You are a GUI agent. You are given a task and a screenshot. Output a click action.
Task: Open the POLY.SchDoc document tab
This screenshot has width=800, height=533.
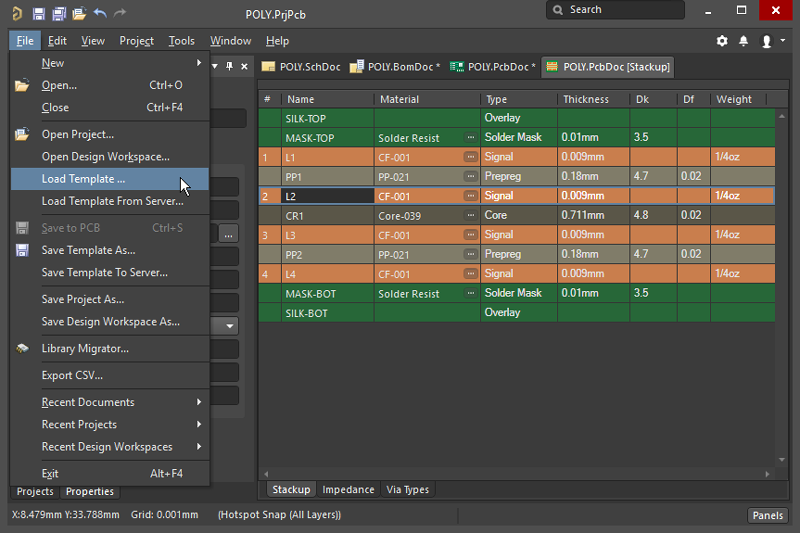coord(301,67)
